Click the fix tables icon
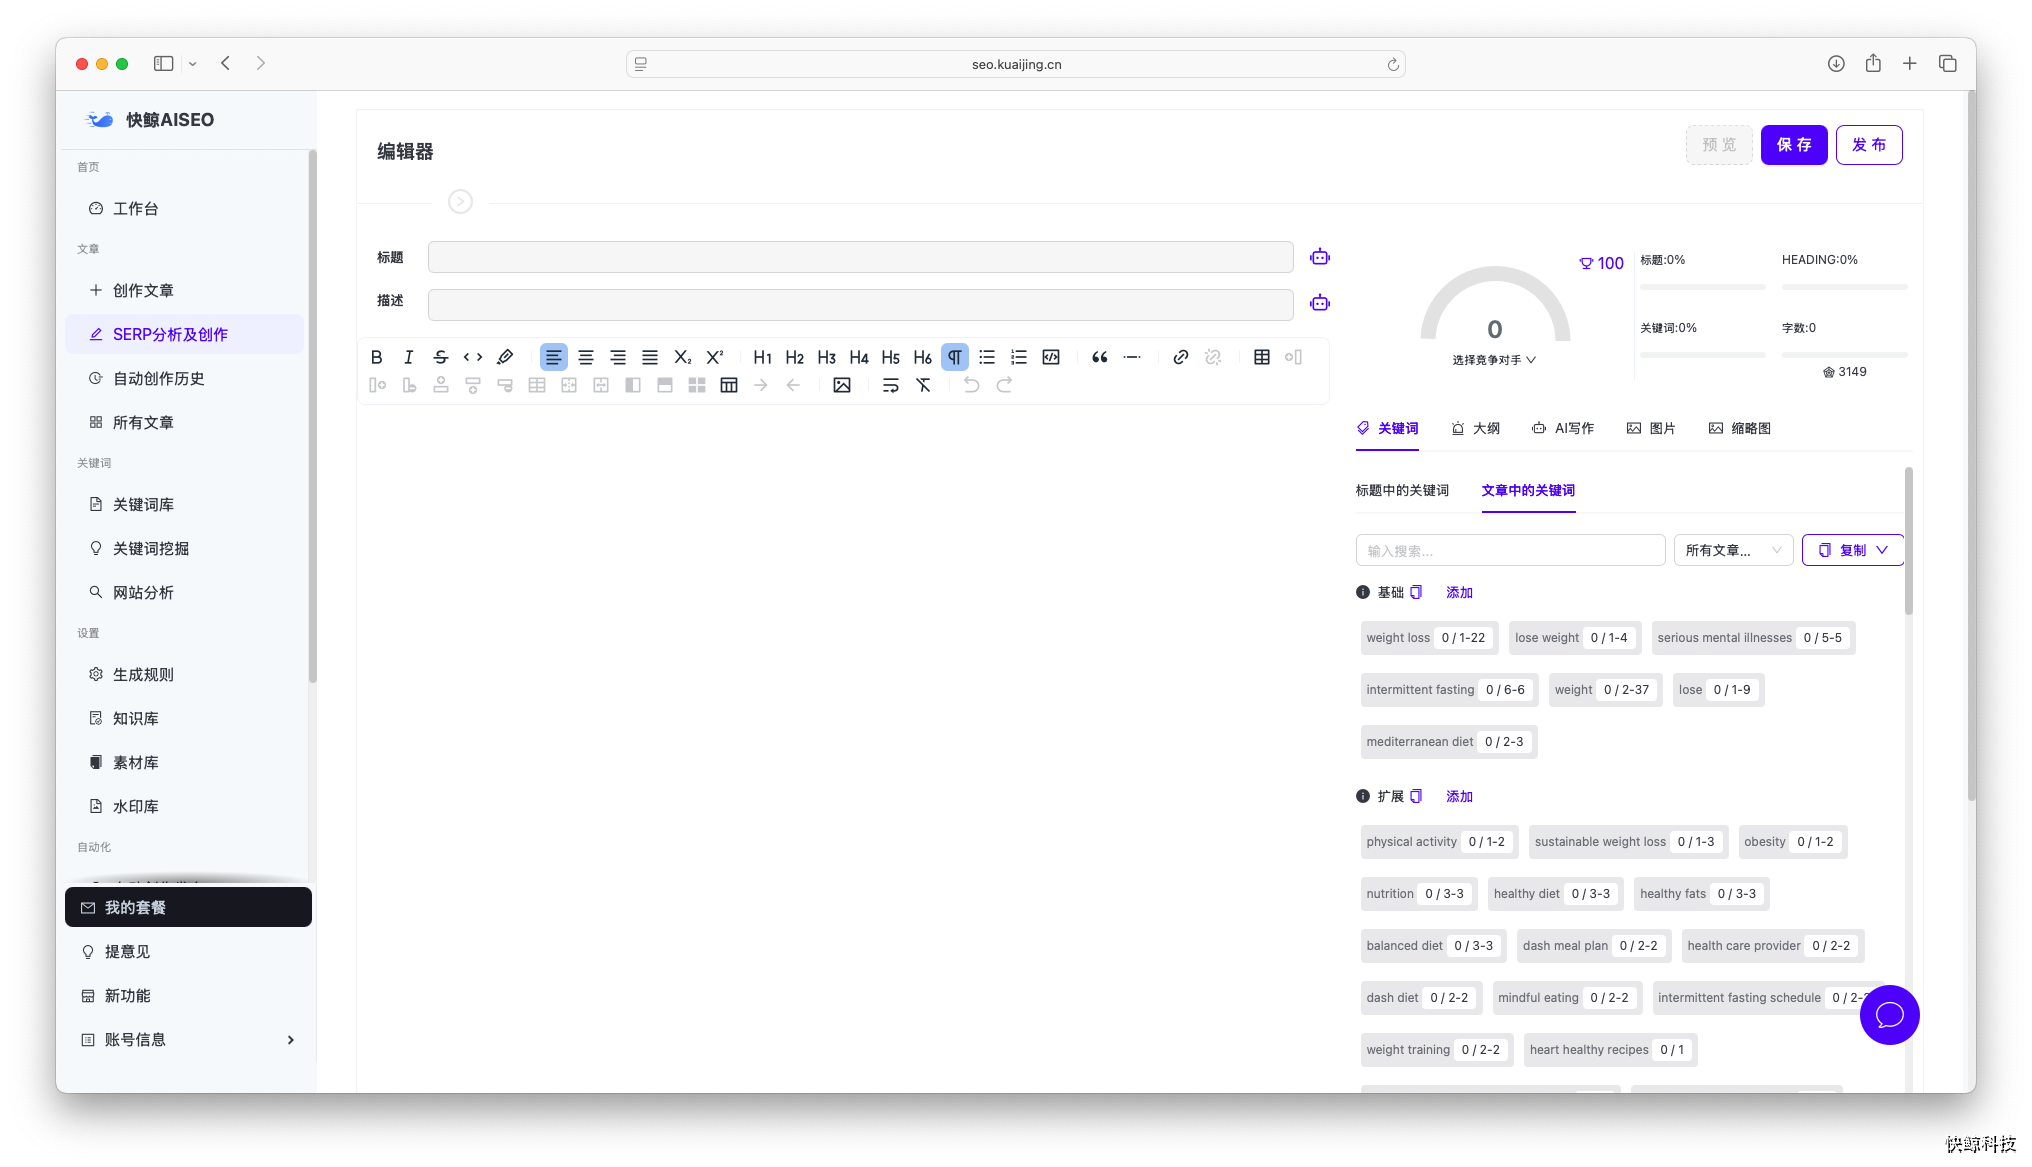The height and width of the screenshot is (1167, 2032). click(729, 385)
